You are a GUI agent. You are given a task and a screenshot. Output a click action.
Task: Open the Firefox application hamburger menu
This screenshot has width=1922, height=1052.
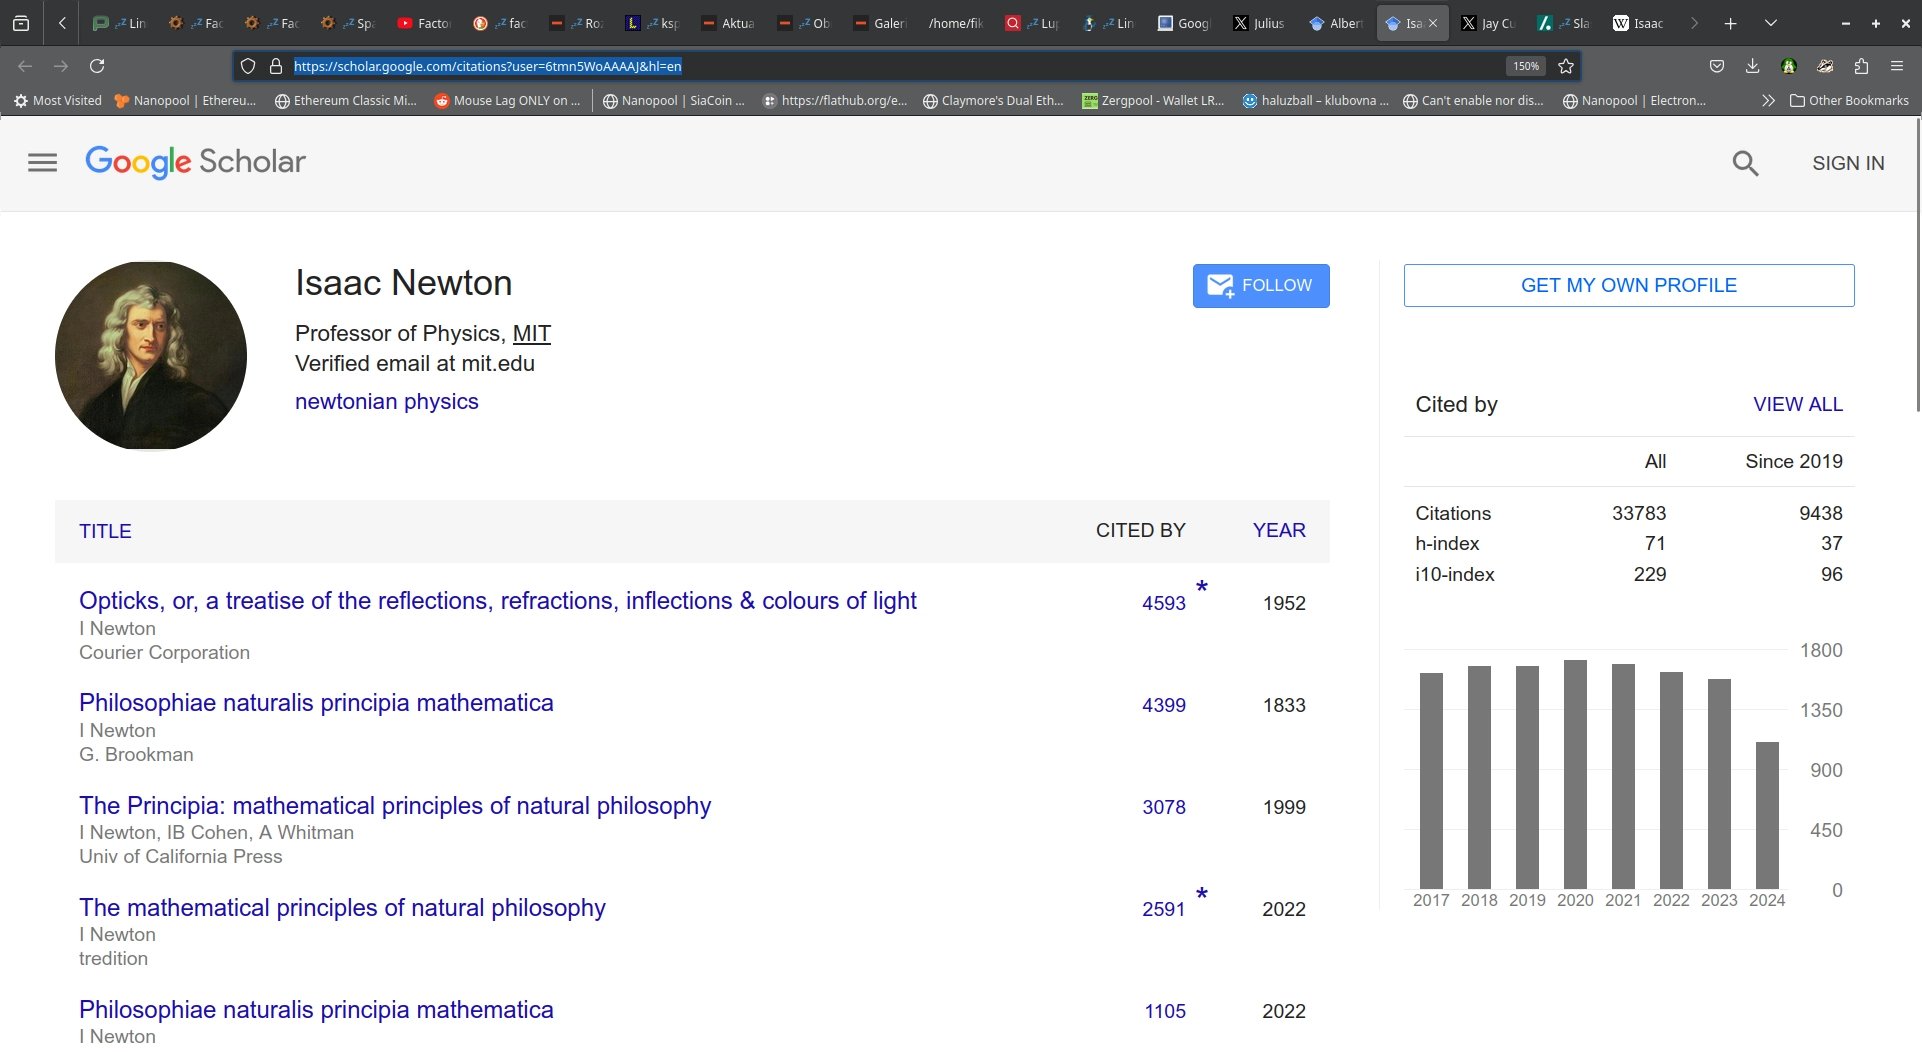tap(1897, 66)
